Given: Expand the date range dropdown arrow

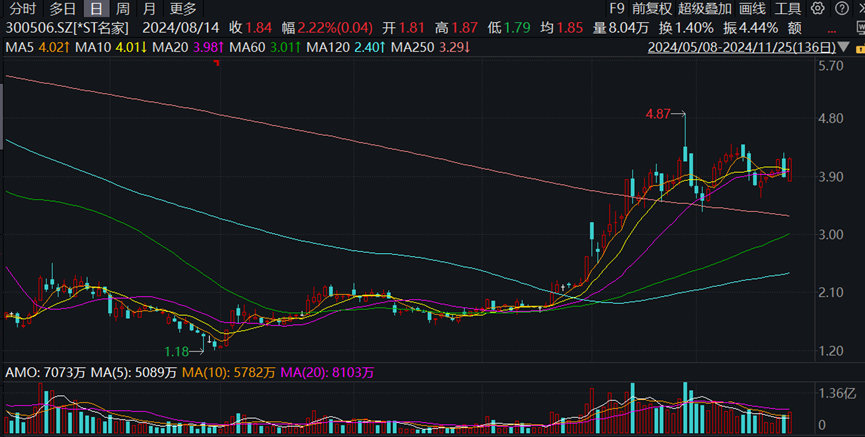Looking at the screenshot, I should click(x=842, y=47).
